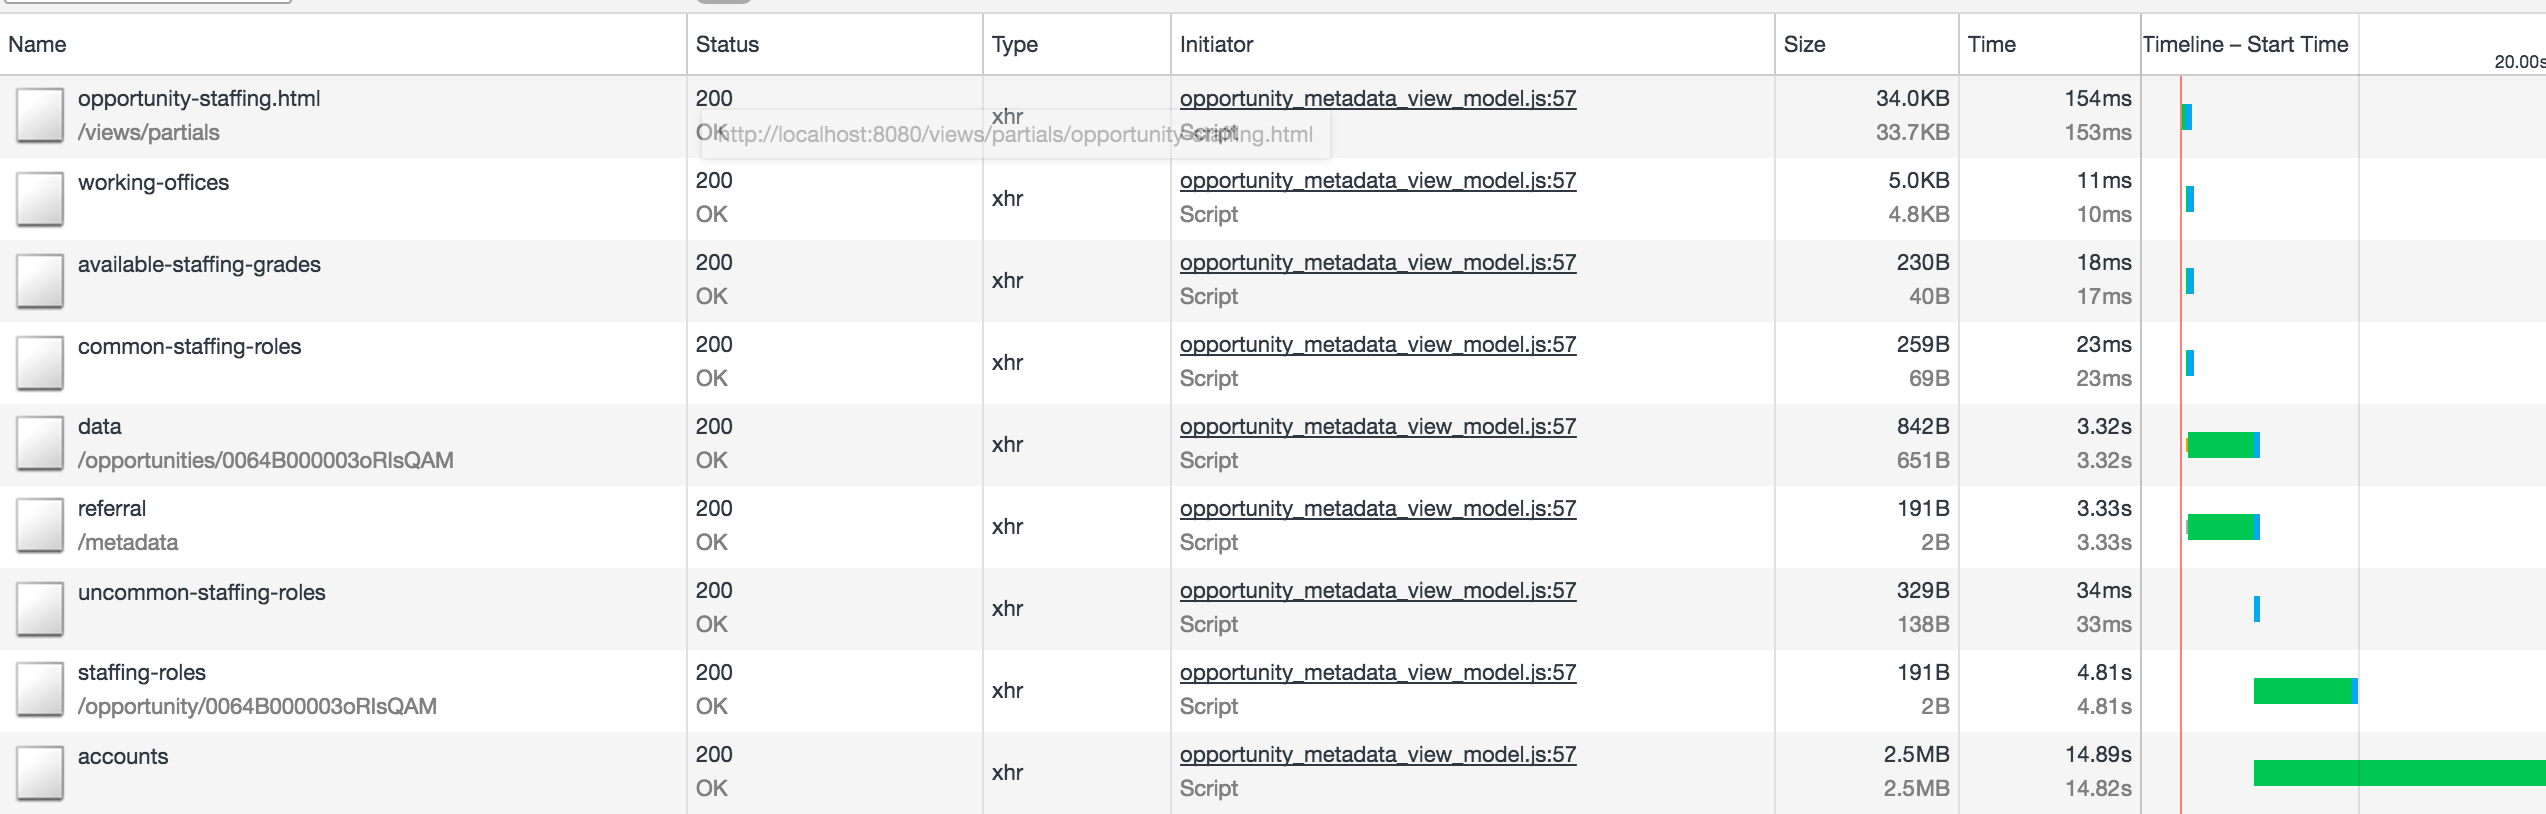Click the initiator link for working-offices
This screenshot has width=2546, height=814.
point(1378,181)
